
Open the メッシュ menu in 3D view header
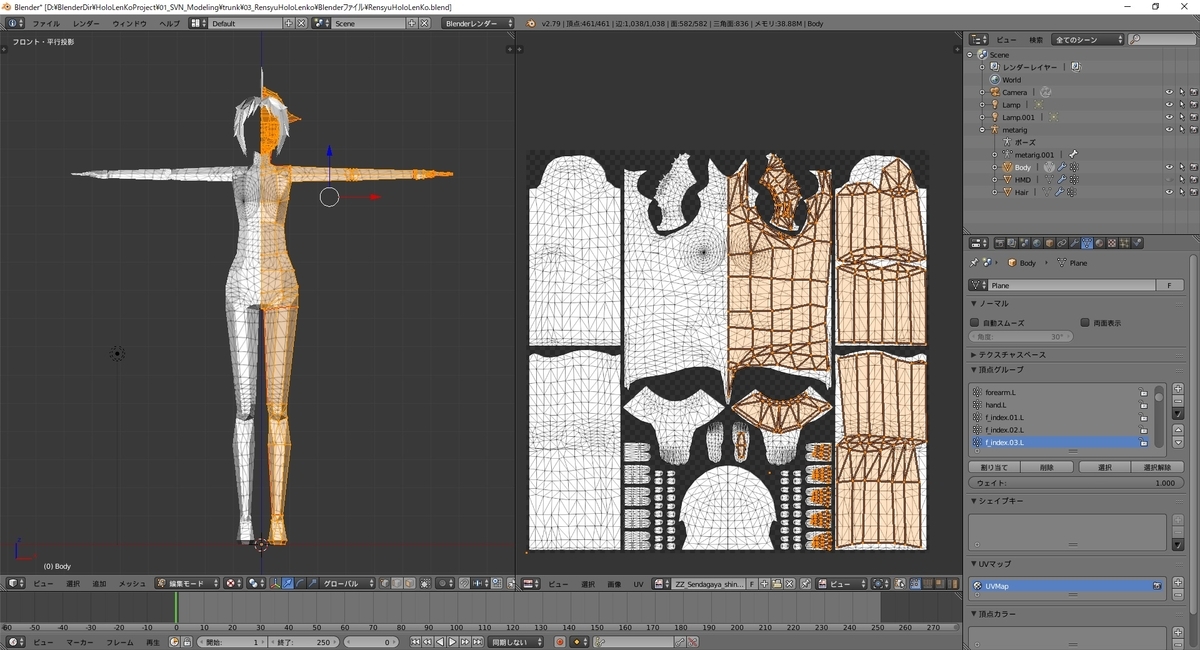tap(132, 583)
